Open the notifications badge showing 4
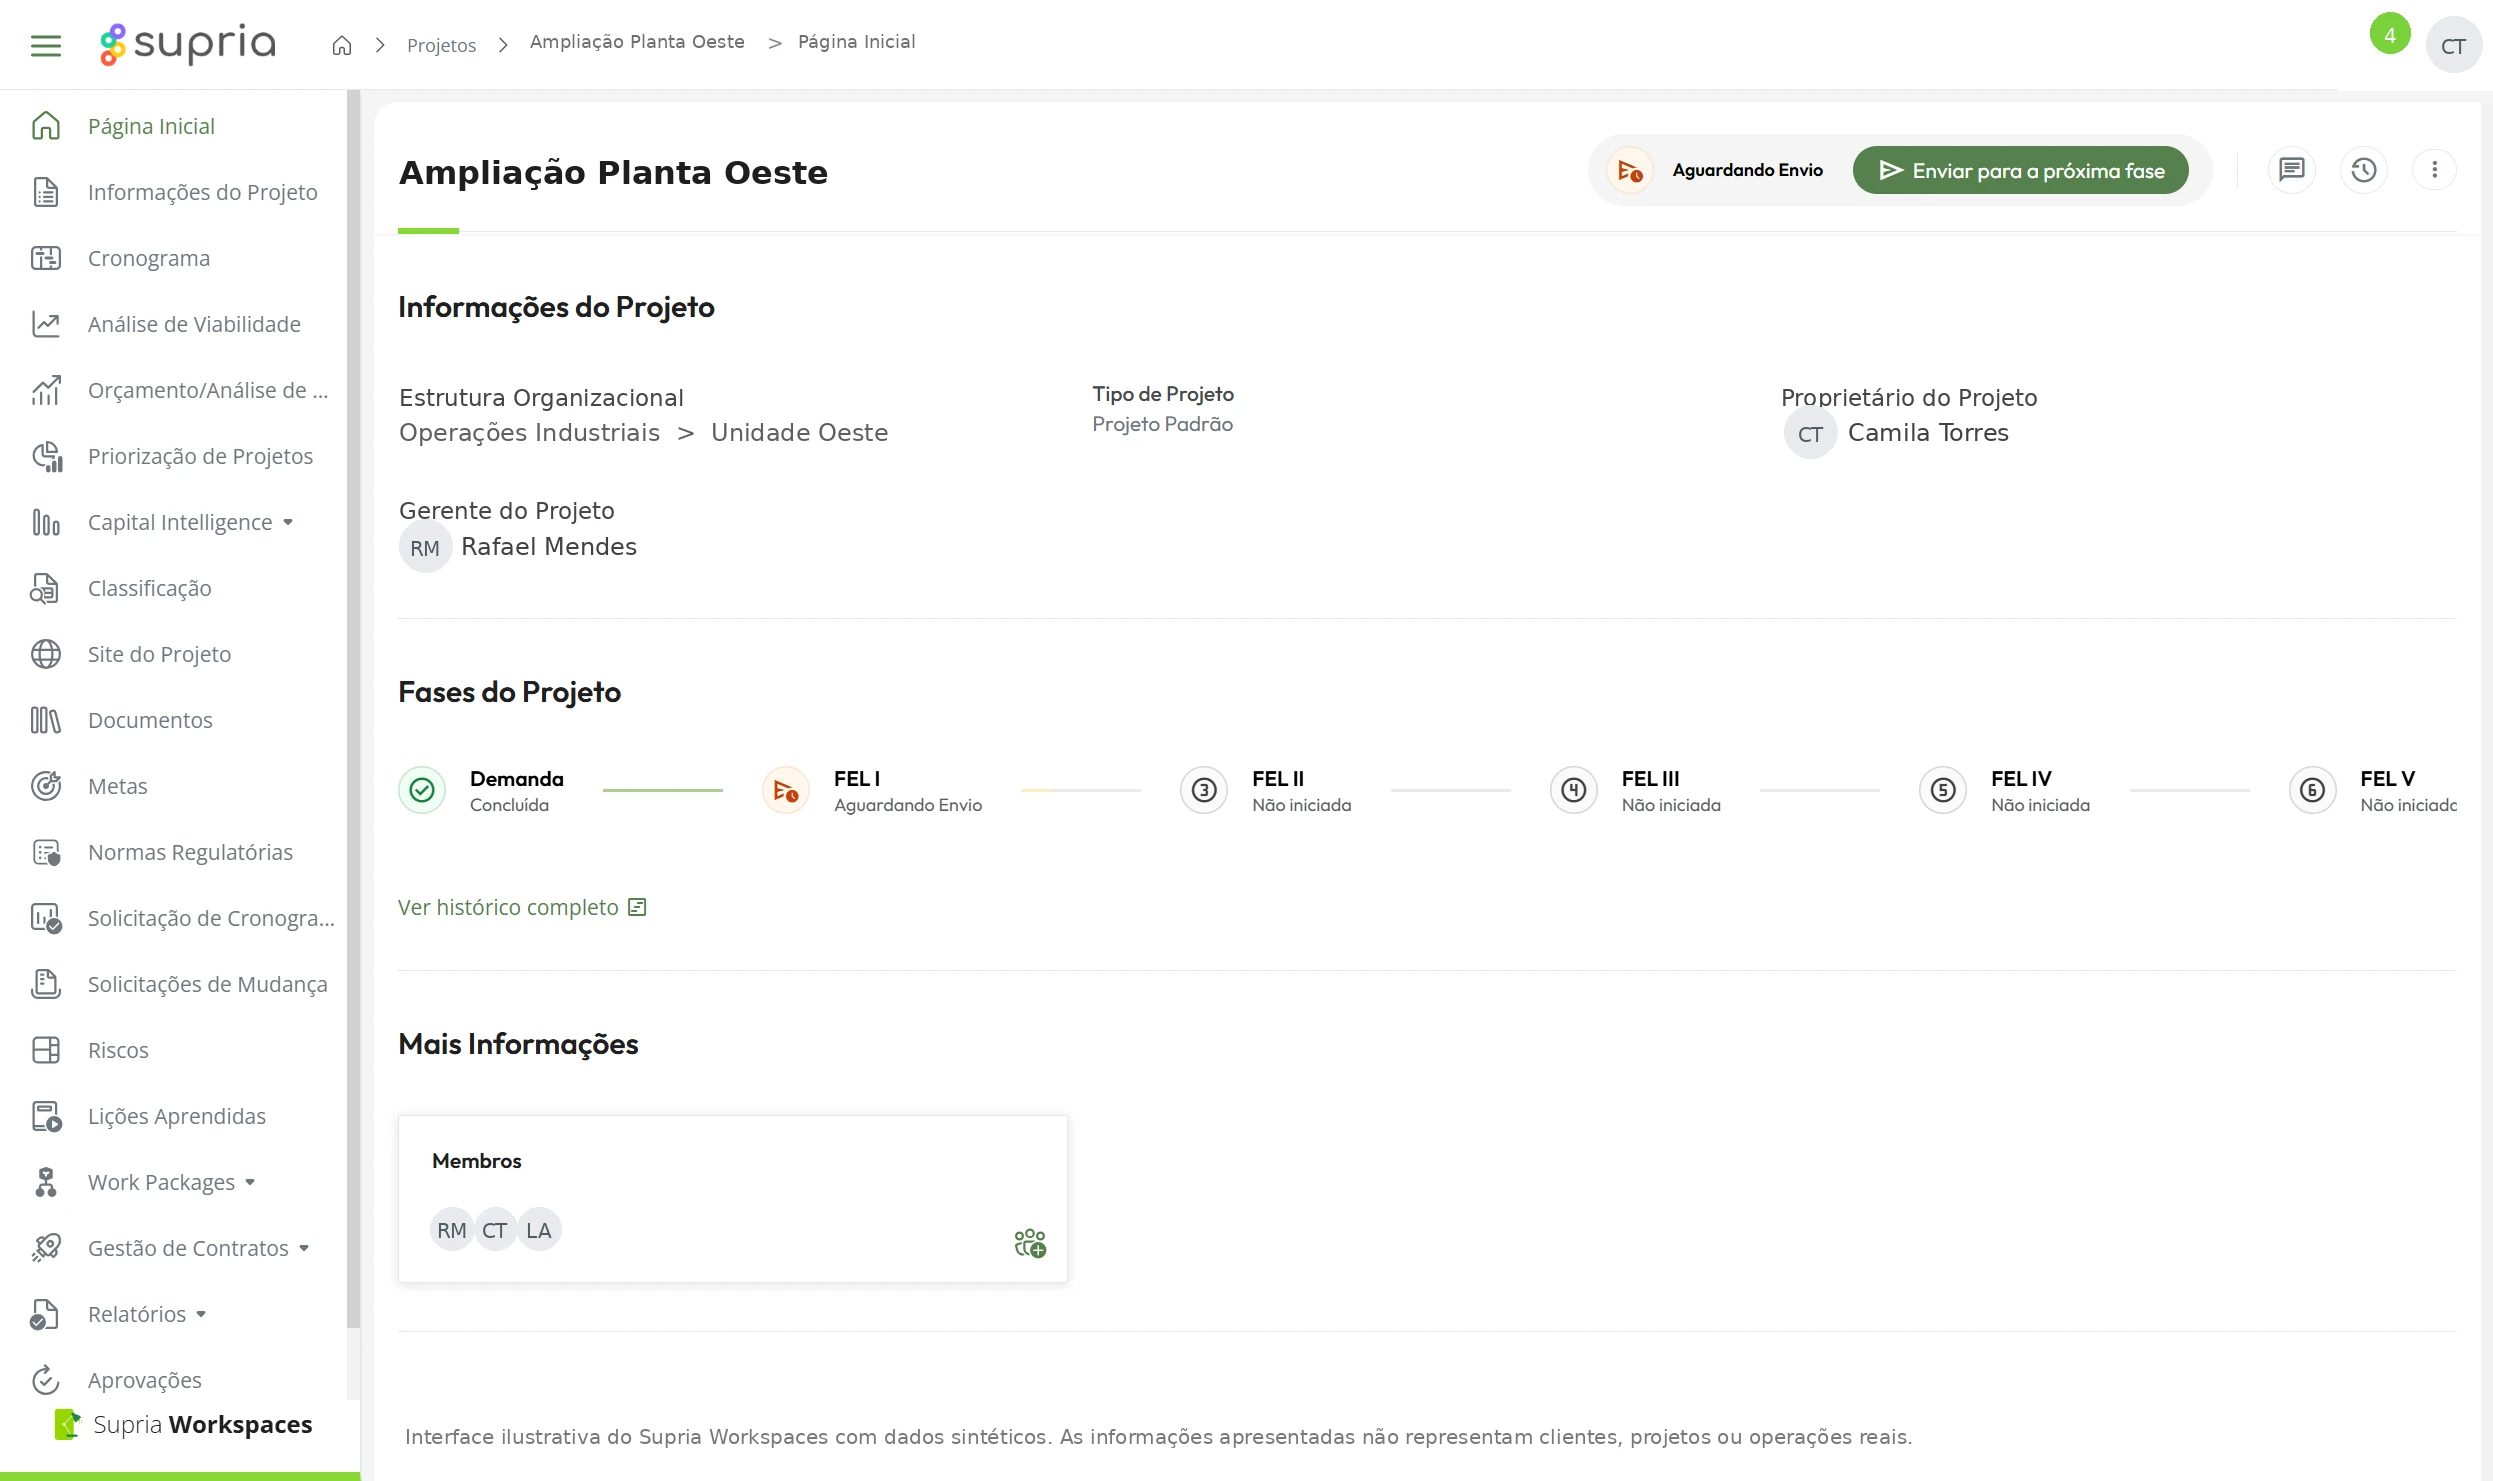Screen dimensions: 2493x1481 (2390, 35)
